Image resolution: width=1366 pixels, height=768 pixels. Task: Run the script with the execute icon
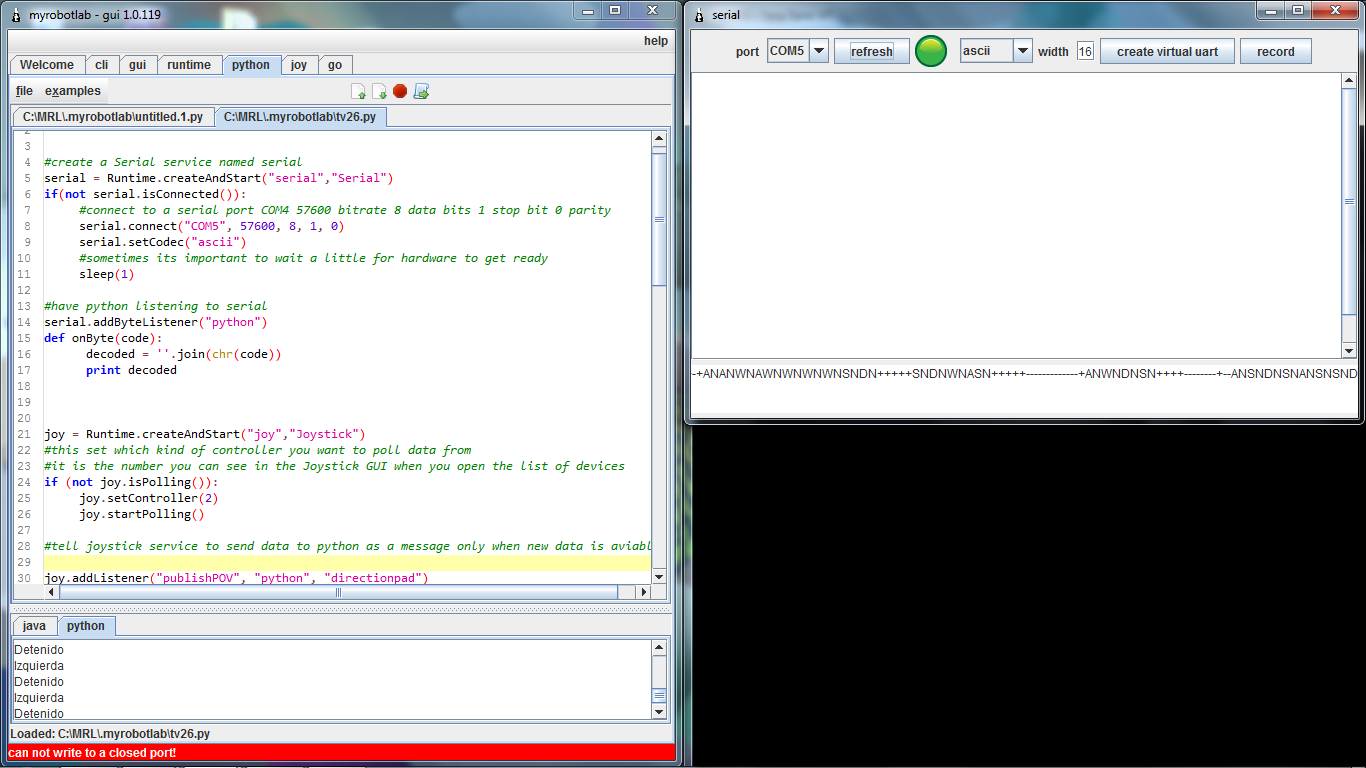(x=421, y=92)
